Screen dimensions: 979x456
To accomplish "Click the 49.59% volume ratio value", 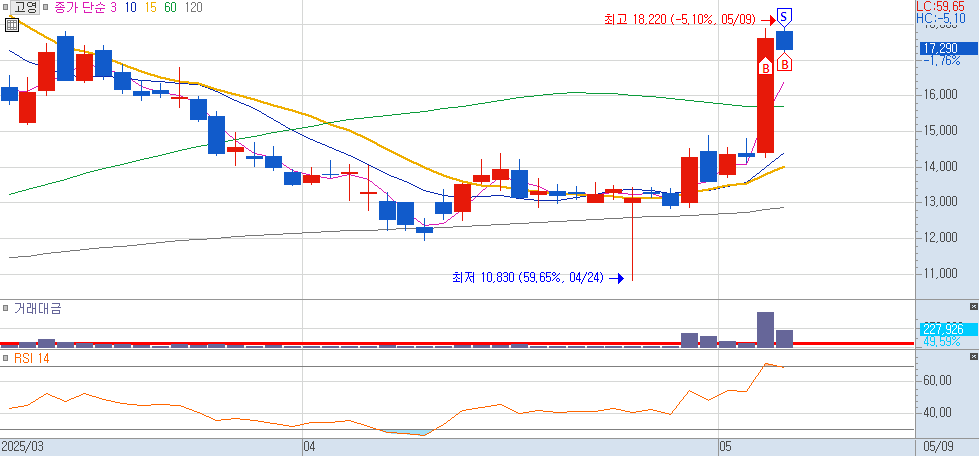I will [x=942, y=341].
